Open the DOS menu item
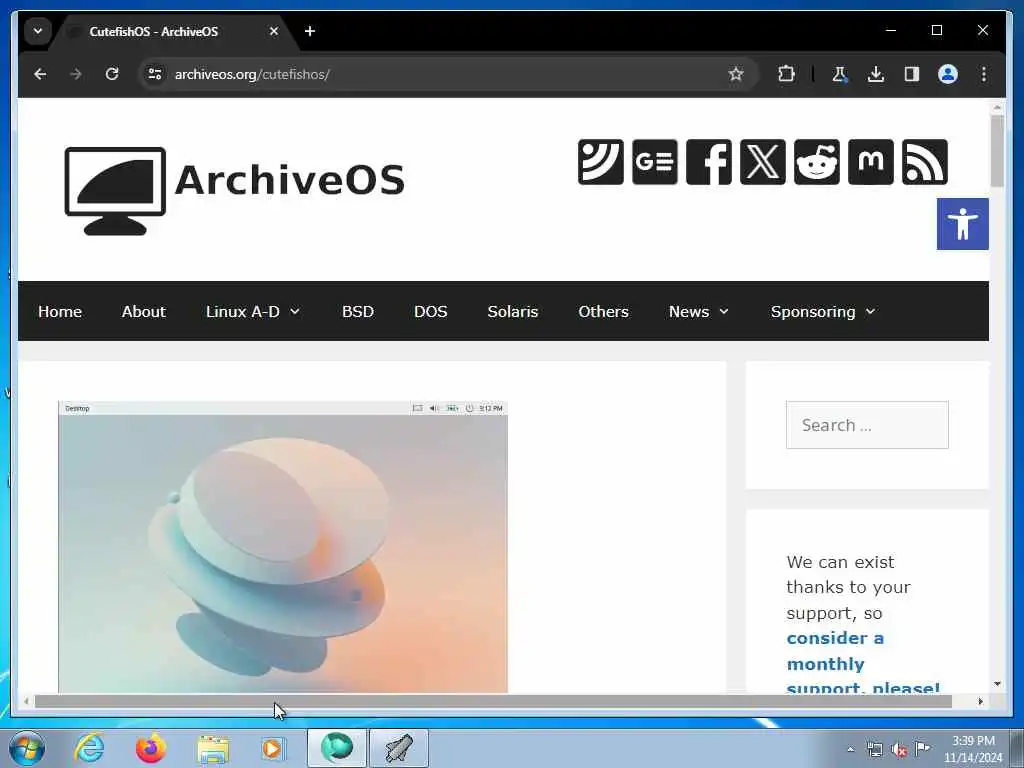The width and height of the screenshot is (1024, 768). coord(430,312)
